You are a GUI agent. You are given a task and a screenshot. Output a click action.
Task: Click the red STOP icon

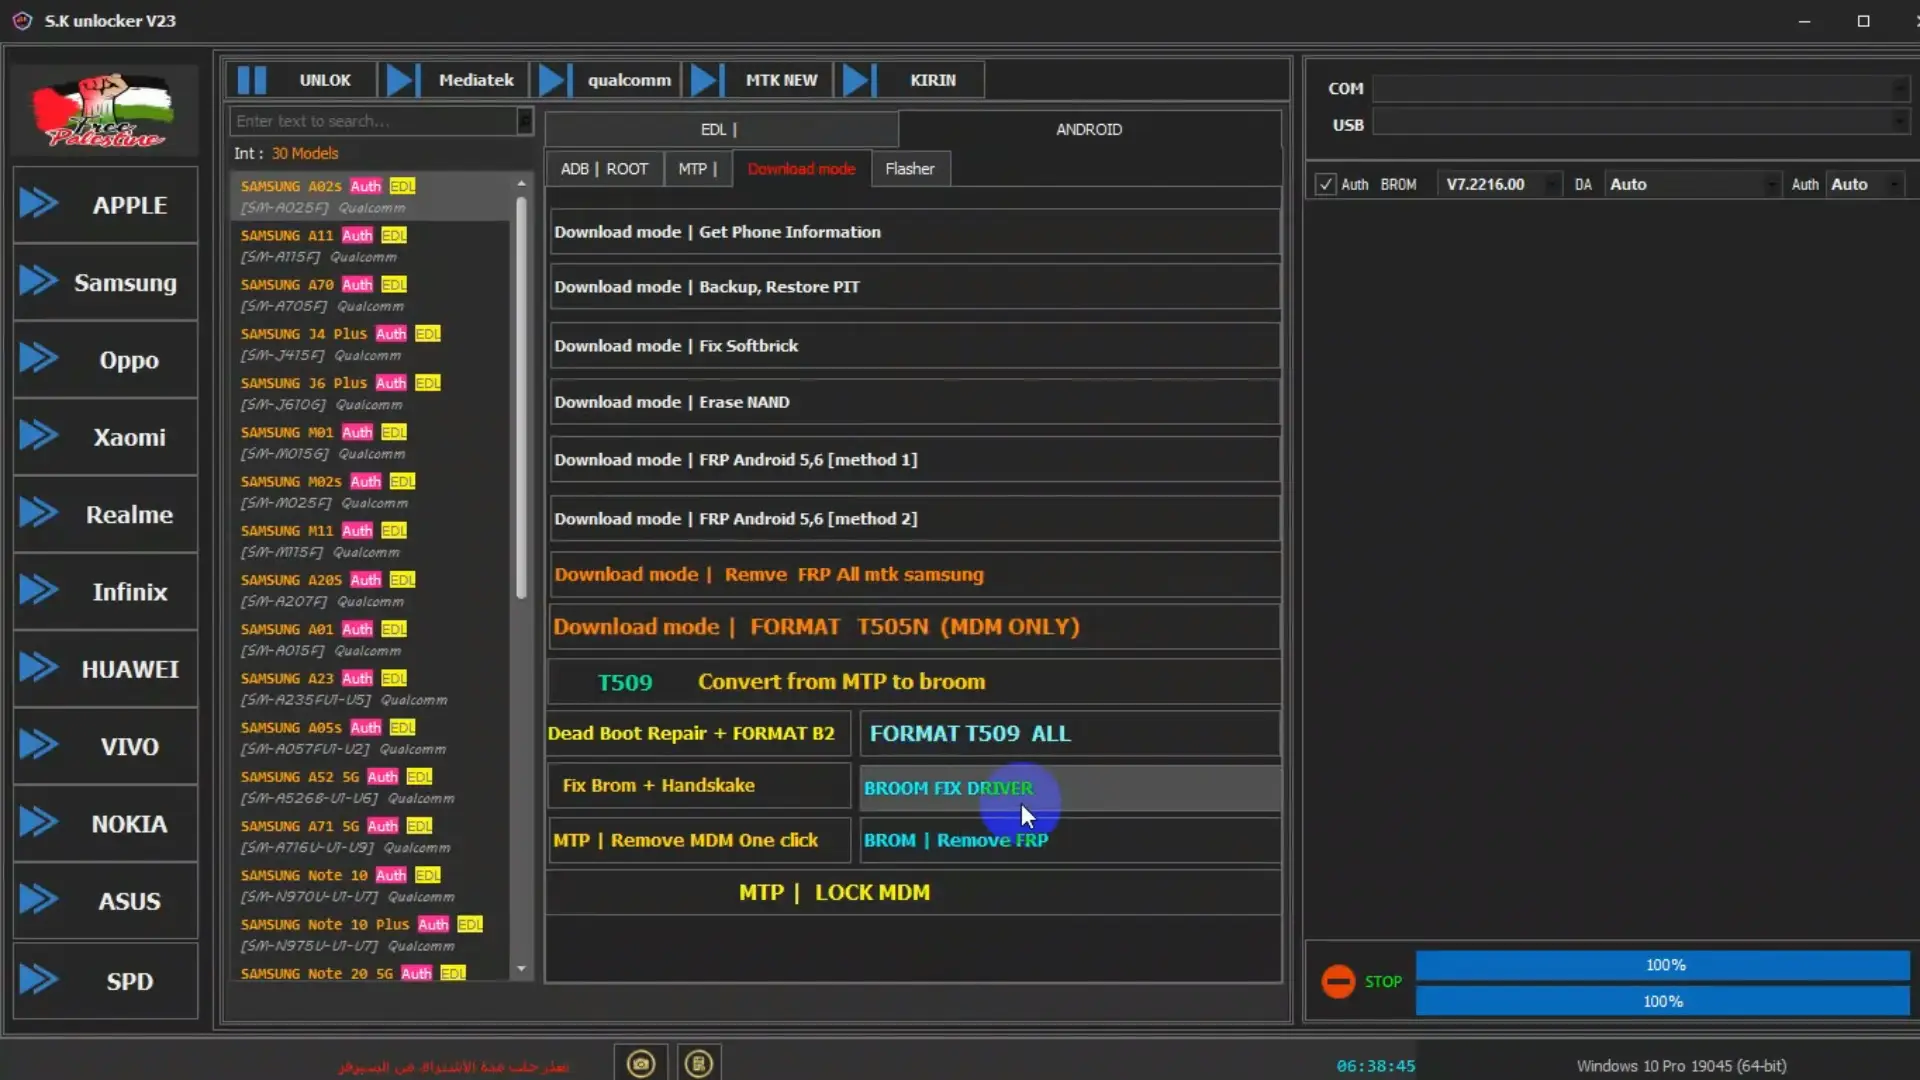[1338, 982]
